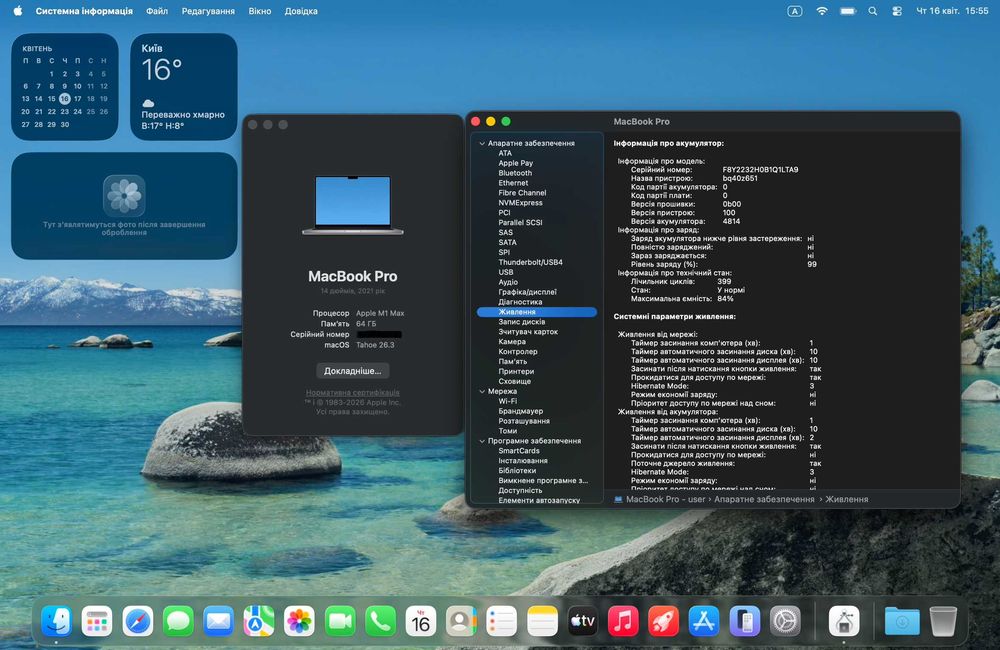Open Control Center in menu bar
This screenshot has width=1000, height=650.
[x=897, y=11]
